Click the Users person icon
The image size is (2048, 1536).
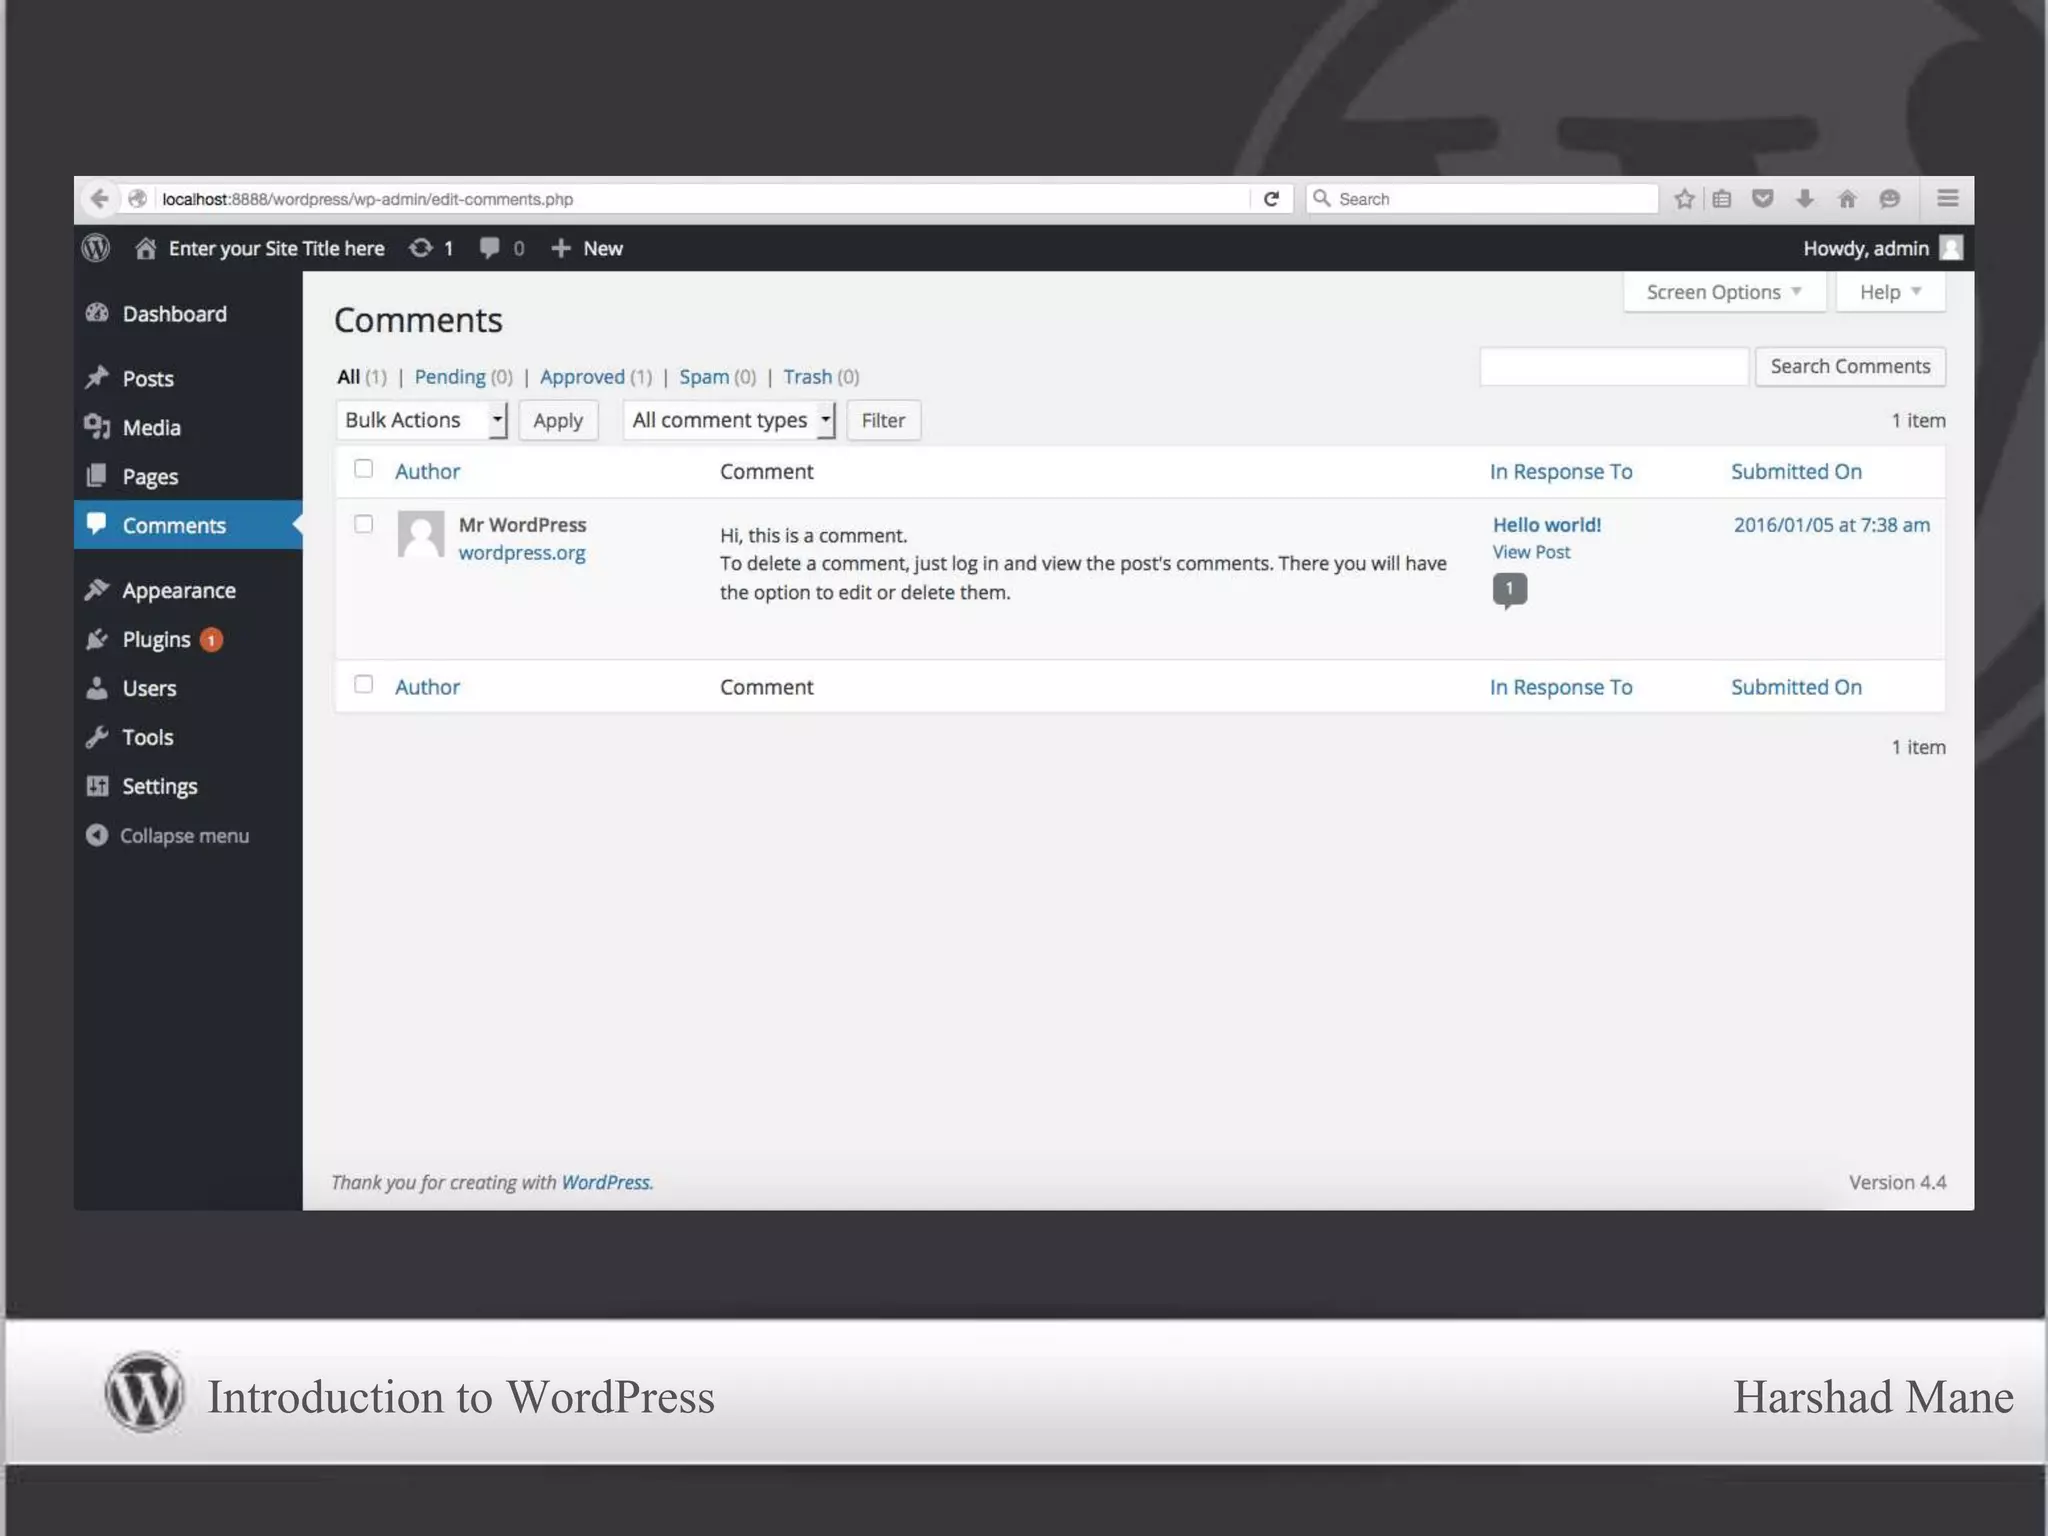tap(97, 687)
